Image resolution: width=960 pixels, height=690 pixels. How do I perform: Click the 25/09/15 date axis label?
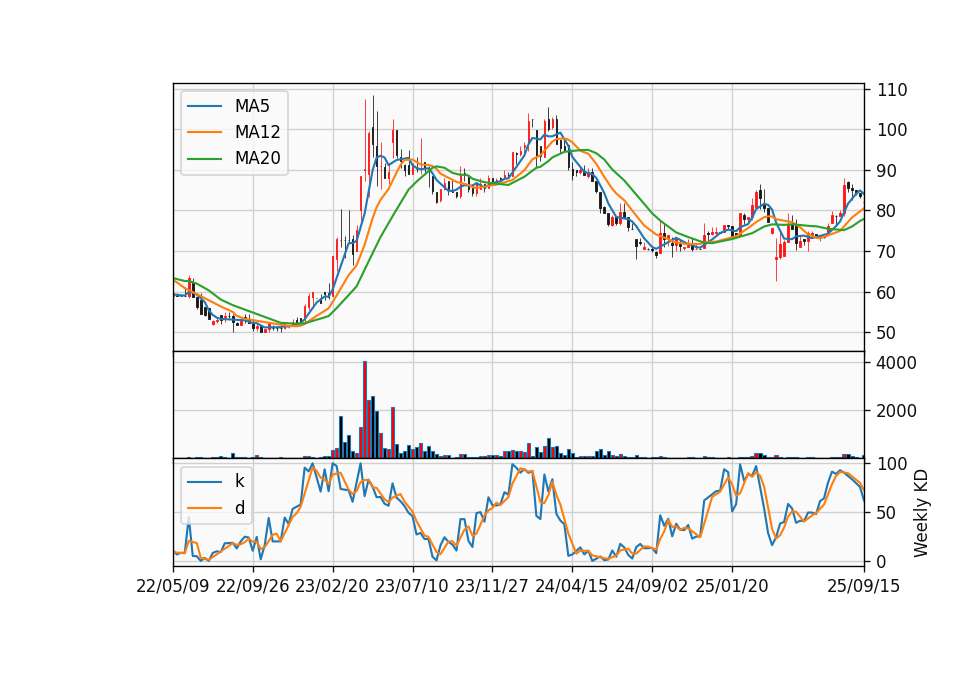(x=864, y=587)
